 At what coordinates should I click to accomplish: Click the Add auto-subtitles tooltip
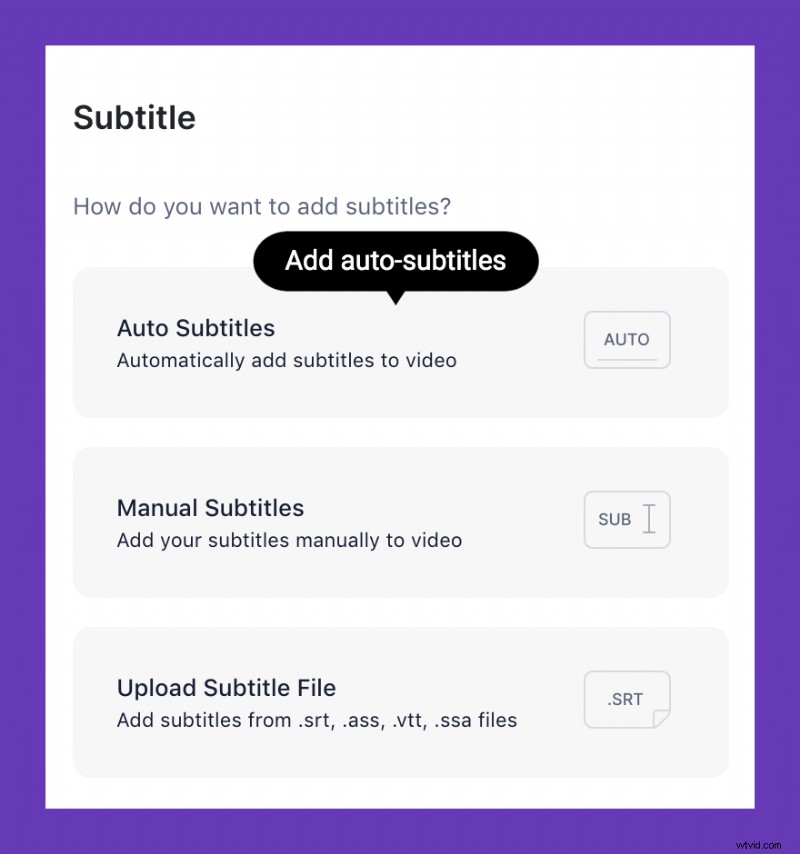point(394,261)
